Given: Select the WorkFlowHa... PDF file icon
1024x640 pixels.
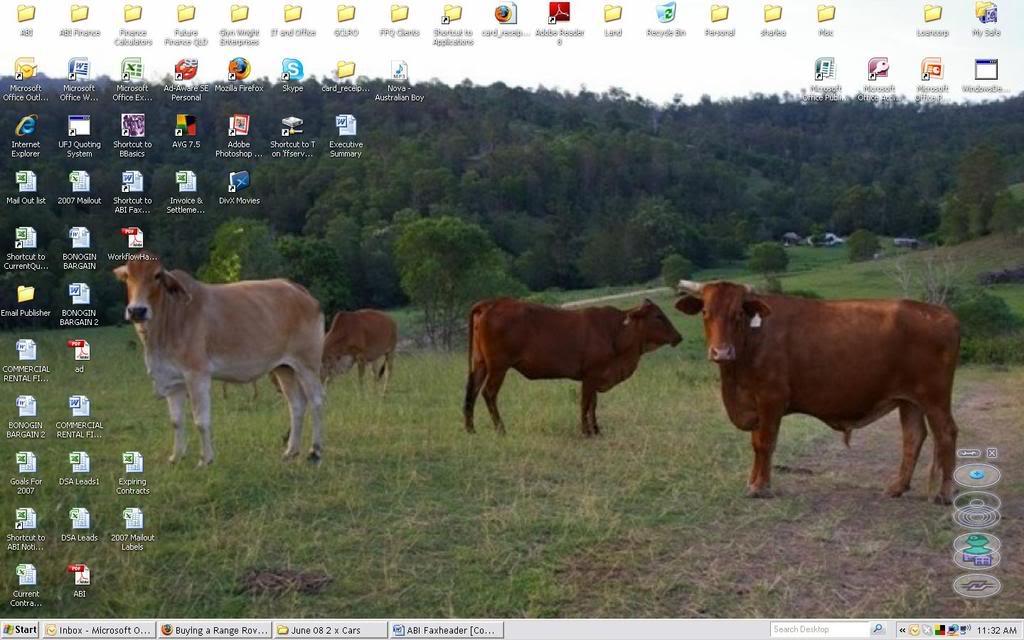Looking at the screenshot, I should (132, 238).
